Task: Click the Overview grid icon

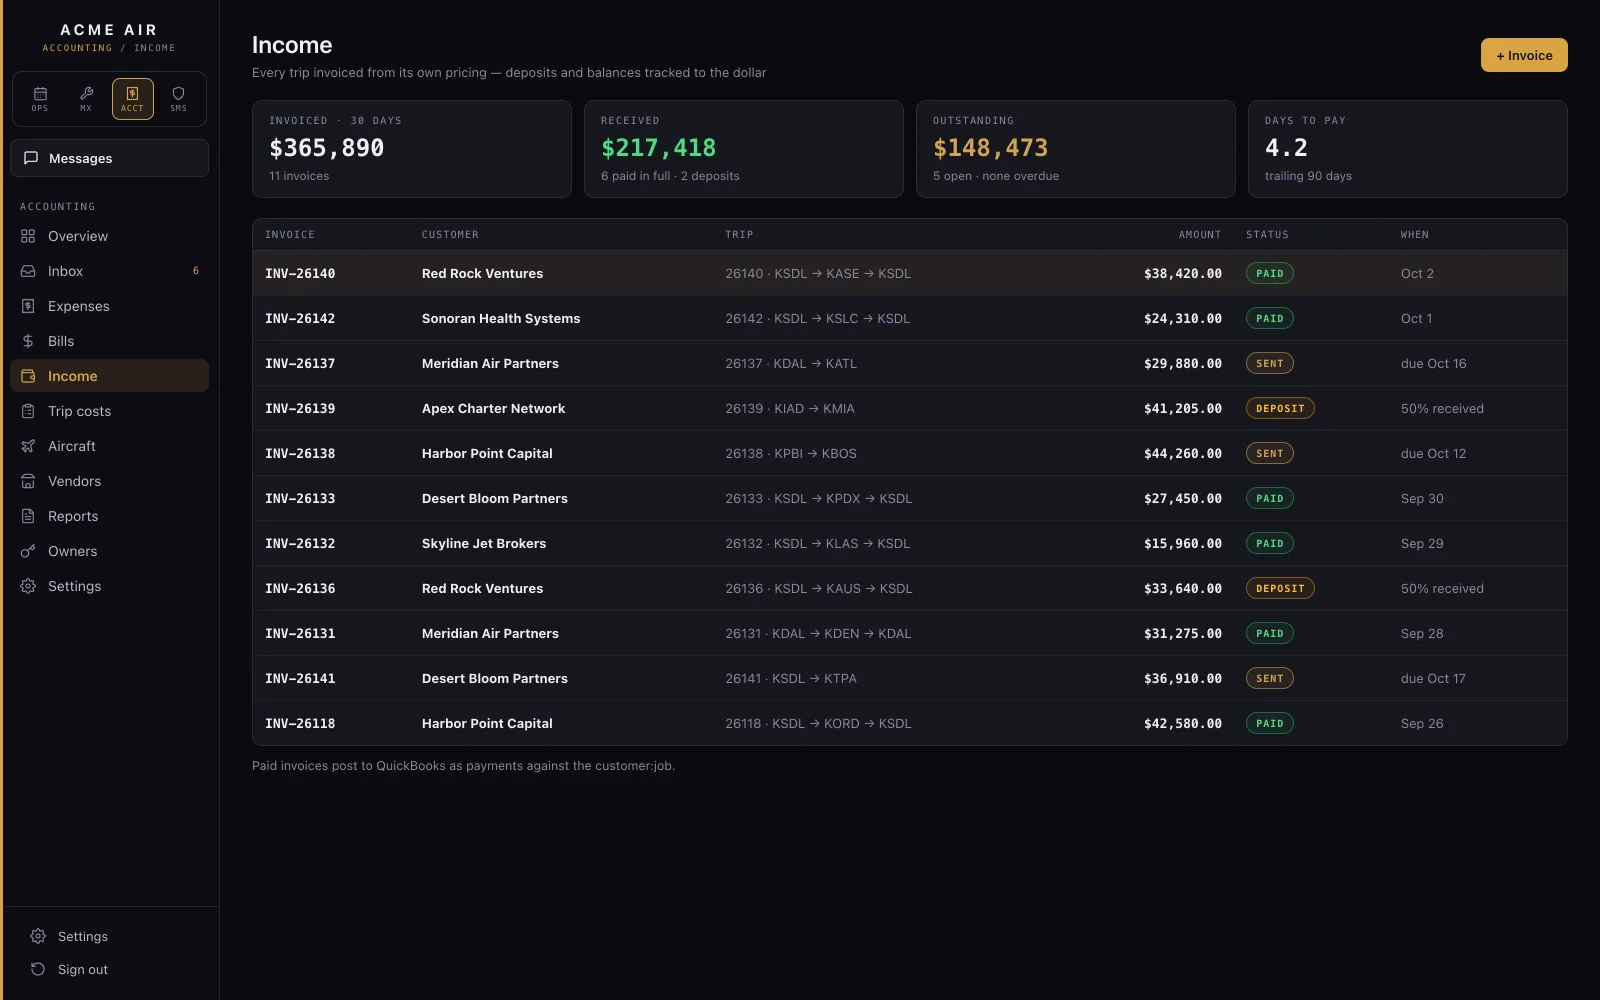Action: pos(28,236)
